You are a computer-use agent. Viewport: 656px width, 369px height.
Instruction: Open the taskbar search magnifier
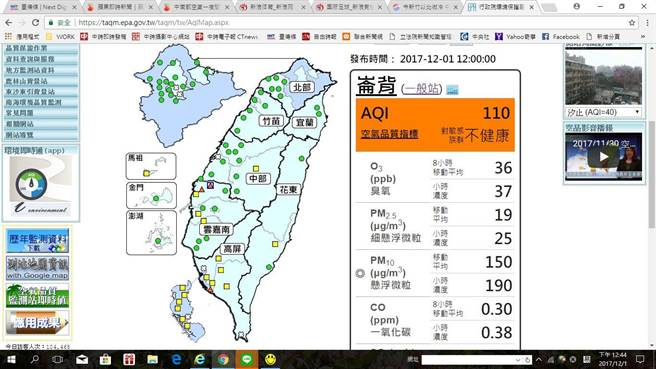pyautogui.click(x=35, y=359)
